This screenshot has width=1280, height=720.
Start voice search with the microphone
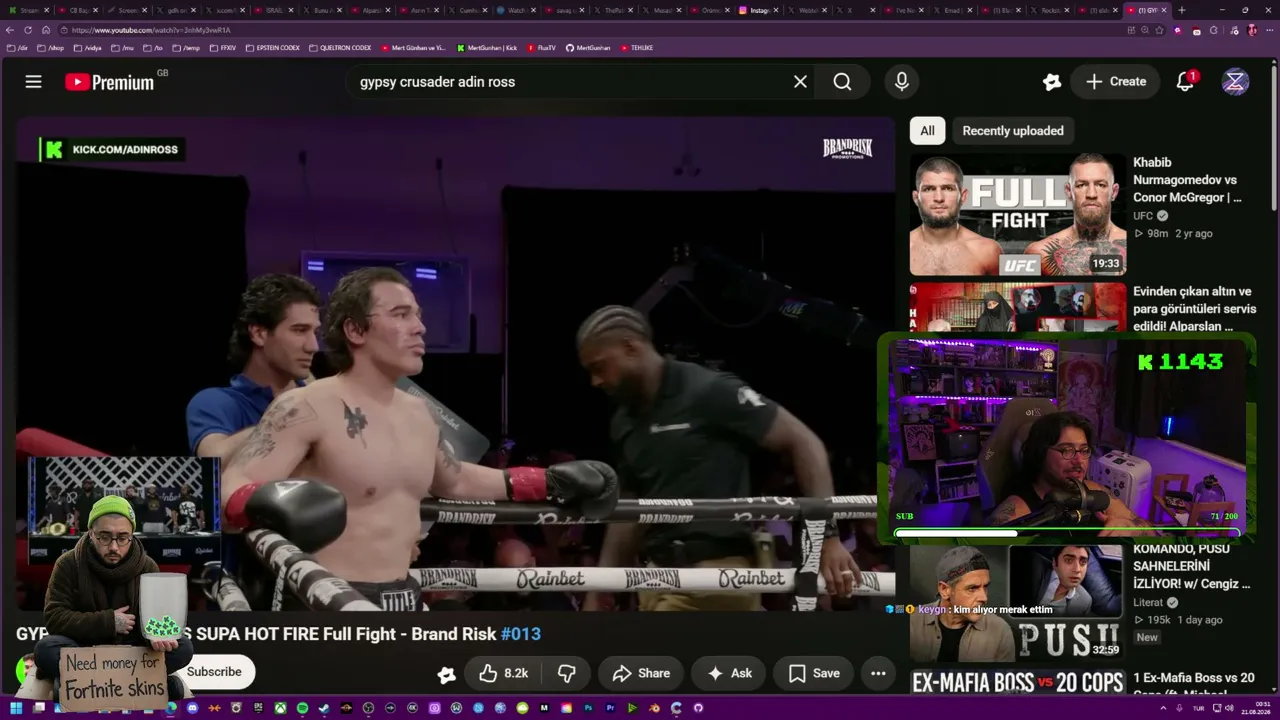[902, 82]
